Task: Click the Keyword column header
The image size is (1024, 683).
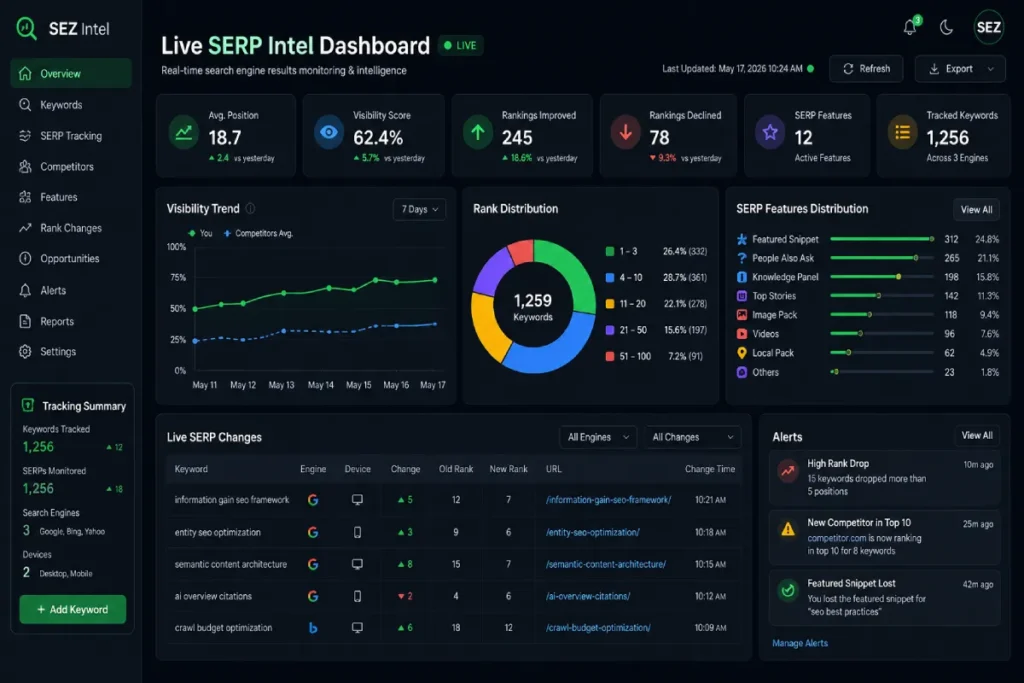Action: point(191,469)
